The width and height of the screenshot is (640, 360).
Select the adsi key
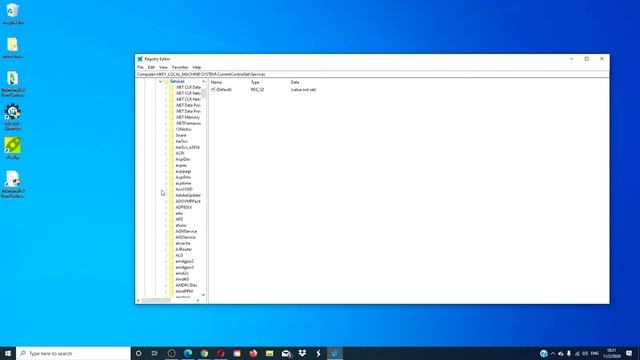179,213
